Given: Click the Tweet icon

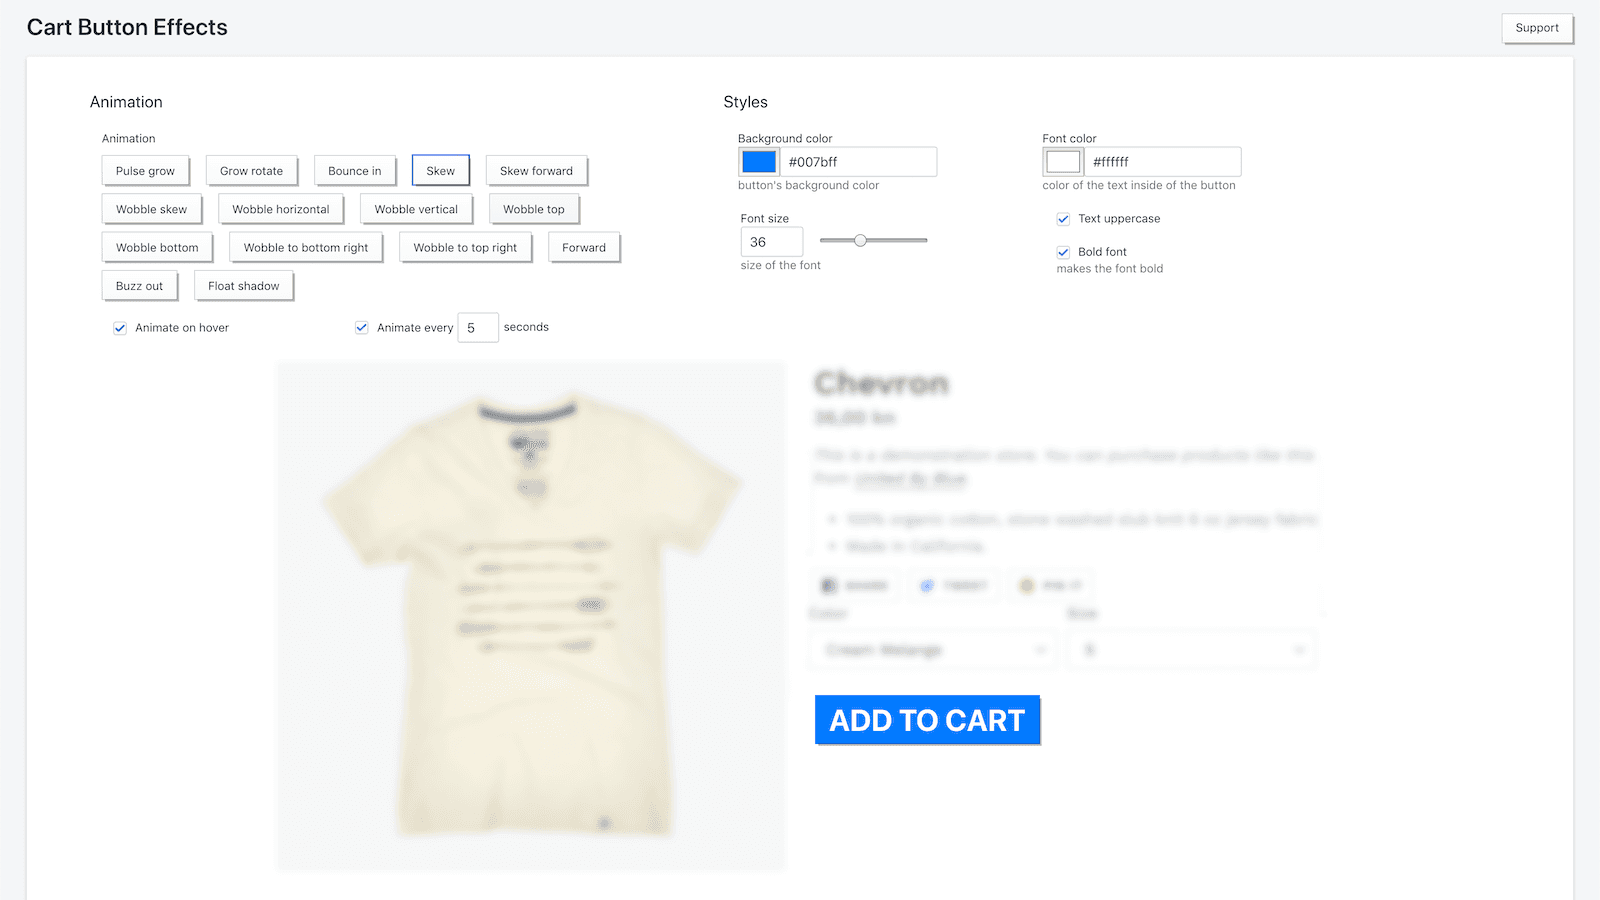Looking at the screenshot, I should tap(952, 585).
